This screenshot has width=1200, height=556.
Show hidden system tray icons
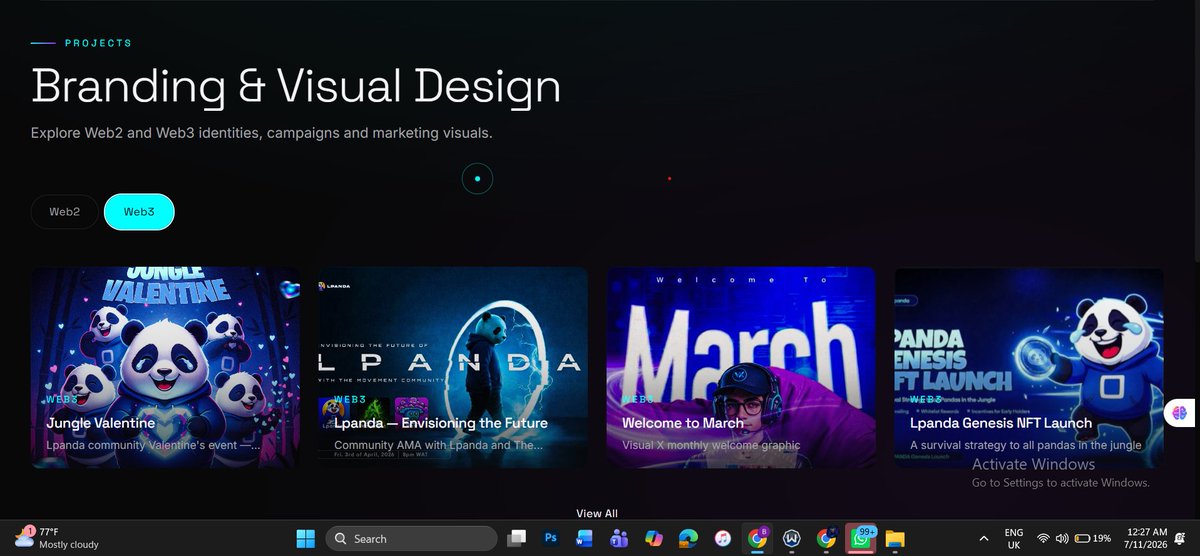[983, 538]
